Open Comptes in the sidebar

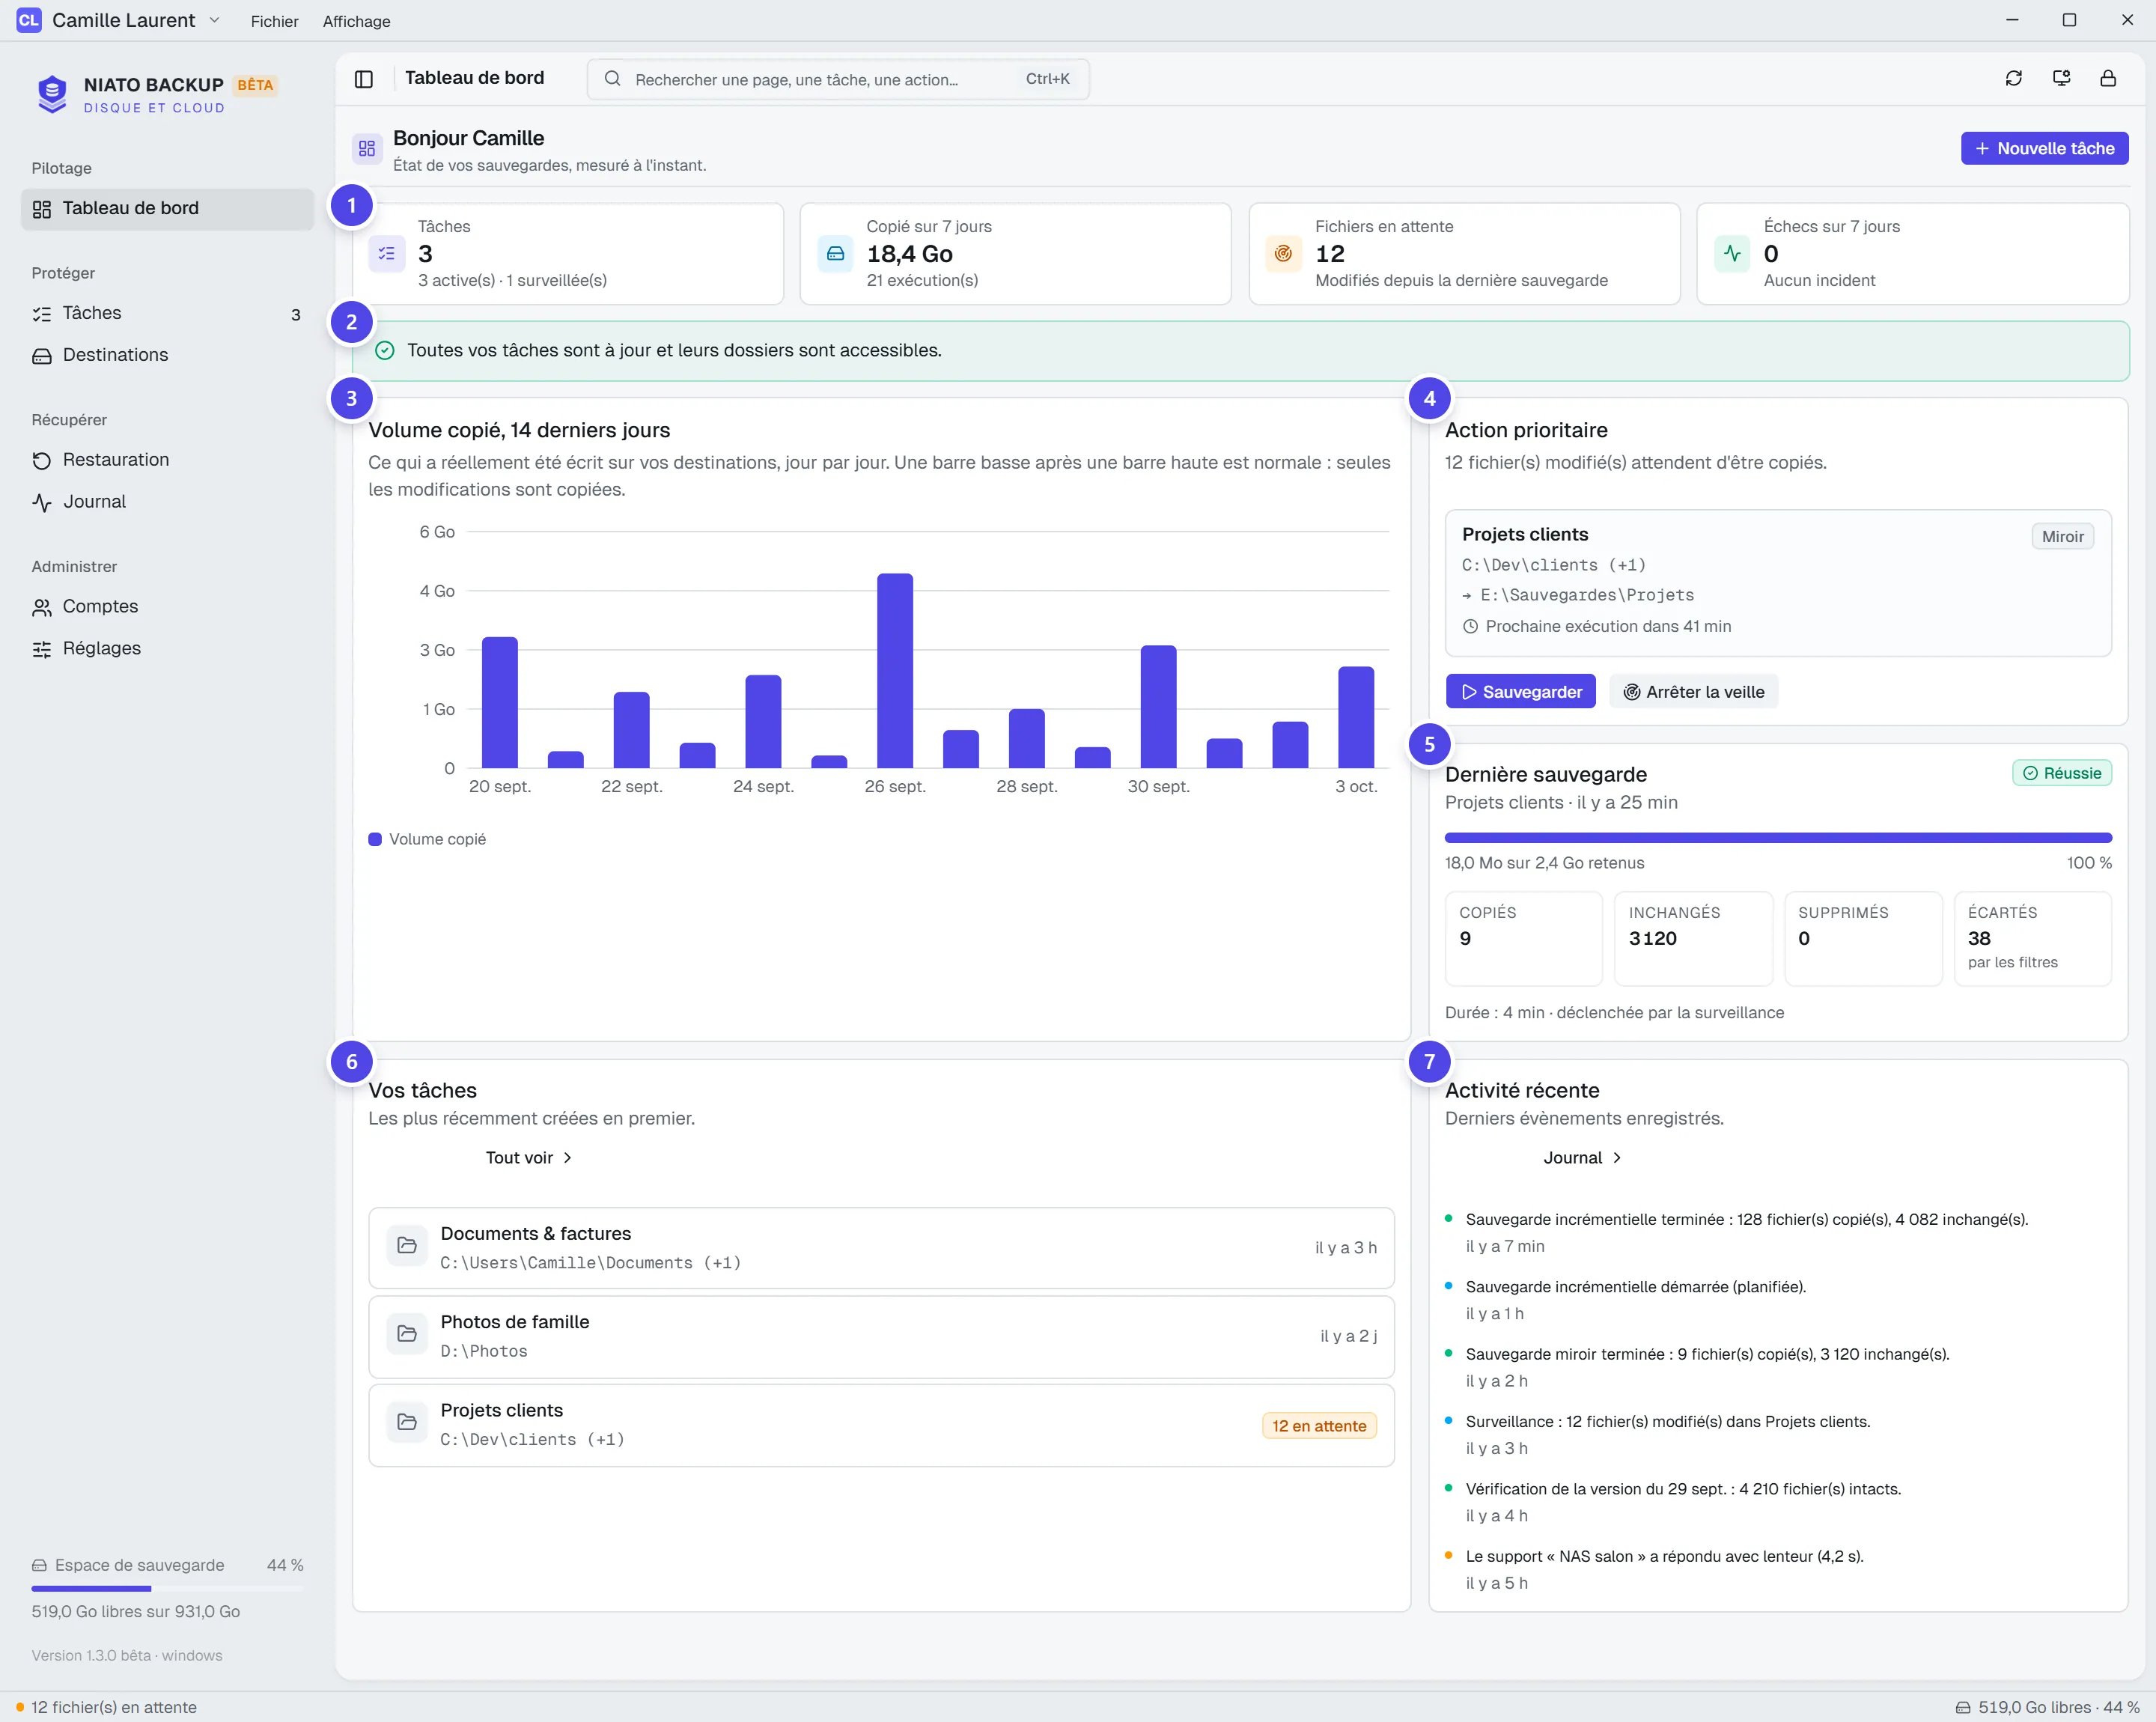[x=167, y=607]
